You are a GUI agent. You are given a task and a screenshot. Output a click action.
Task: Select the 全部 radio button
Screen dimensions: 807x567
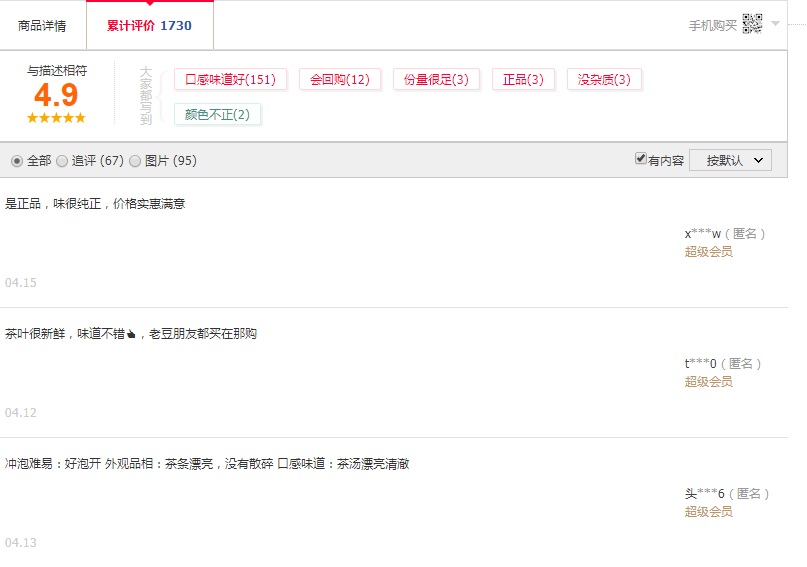coord(17,162)
